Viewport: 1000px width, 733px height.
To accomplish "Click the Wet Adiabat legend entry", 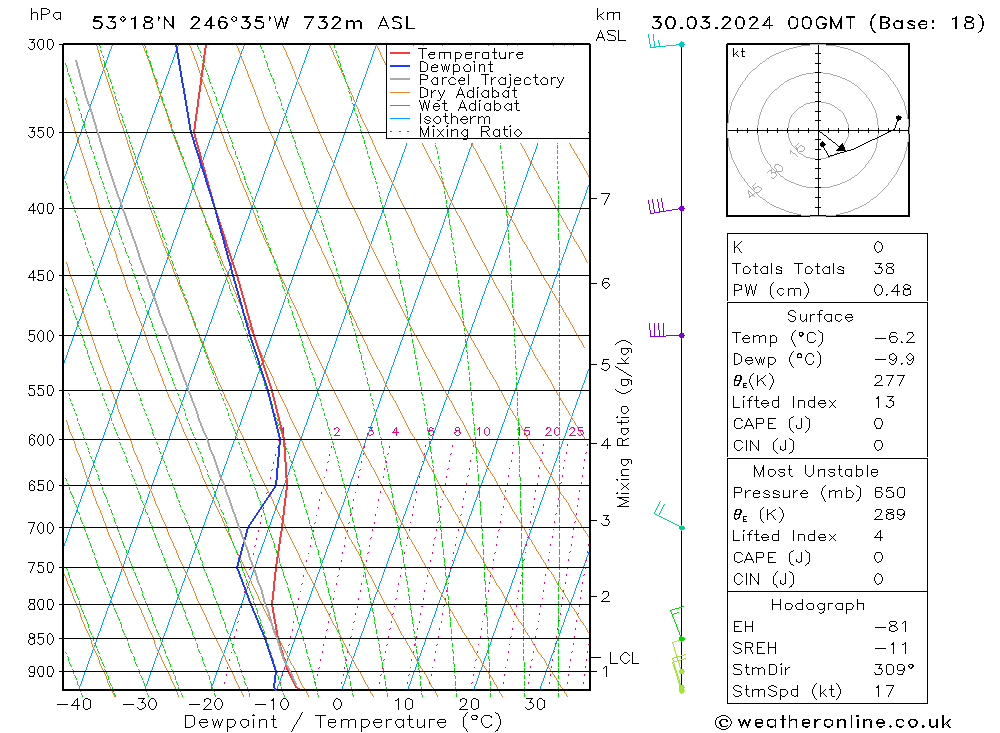I will tap(455, 106).
